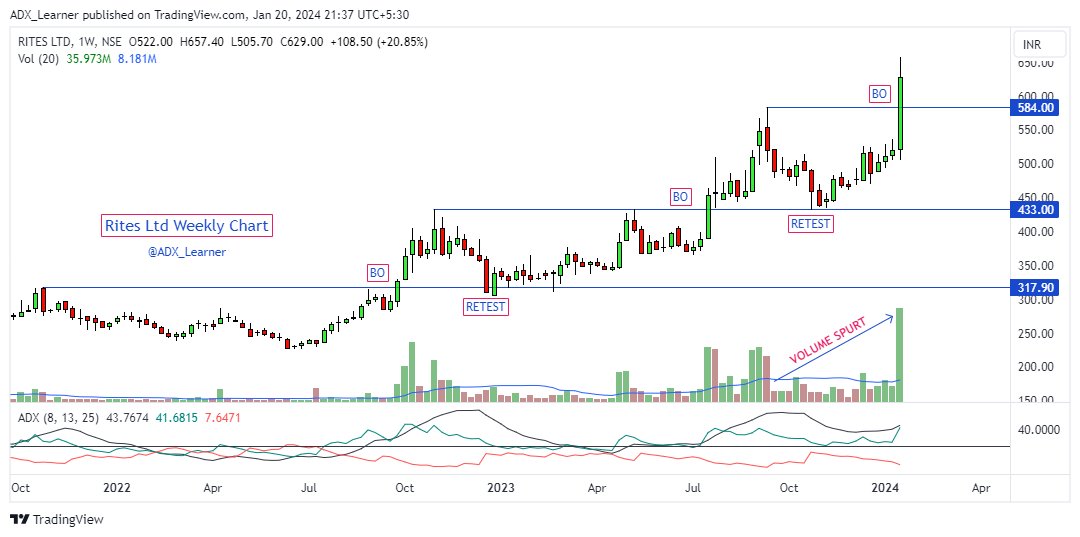The width and height of the screenshot is (1080, 537).
Task: Click the 43.7674 ADX value
Action: 125,417
